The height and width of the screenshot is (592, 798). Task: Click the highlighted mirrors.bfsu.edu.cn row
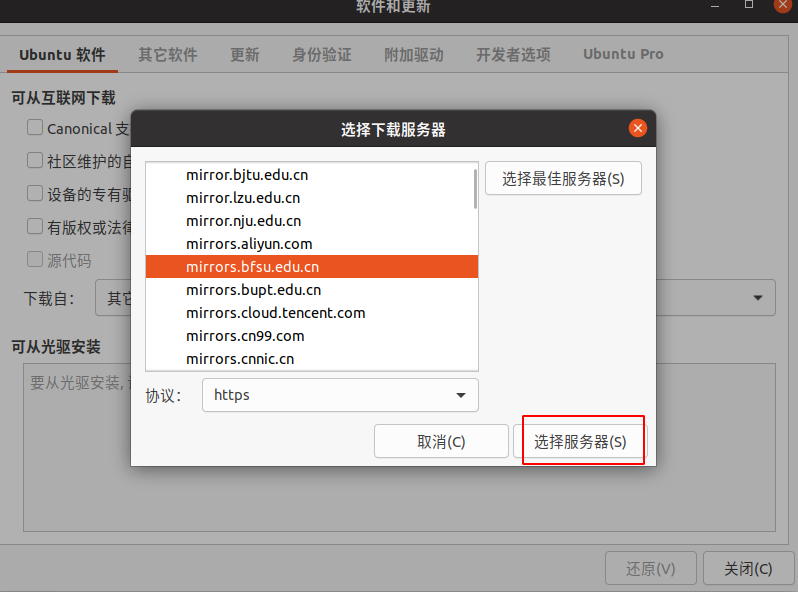point(311,267)
